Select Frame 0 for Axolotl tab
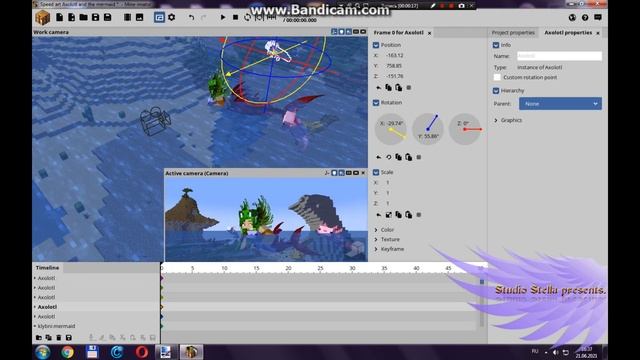 [398, 32]
